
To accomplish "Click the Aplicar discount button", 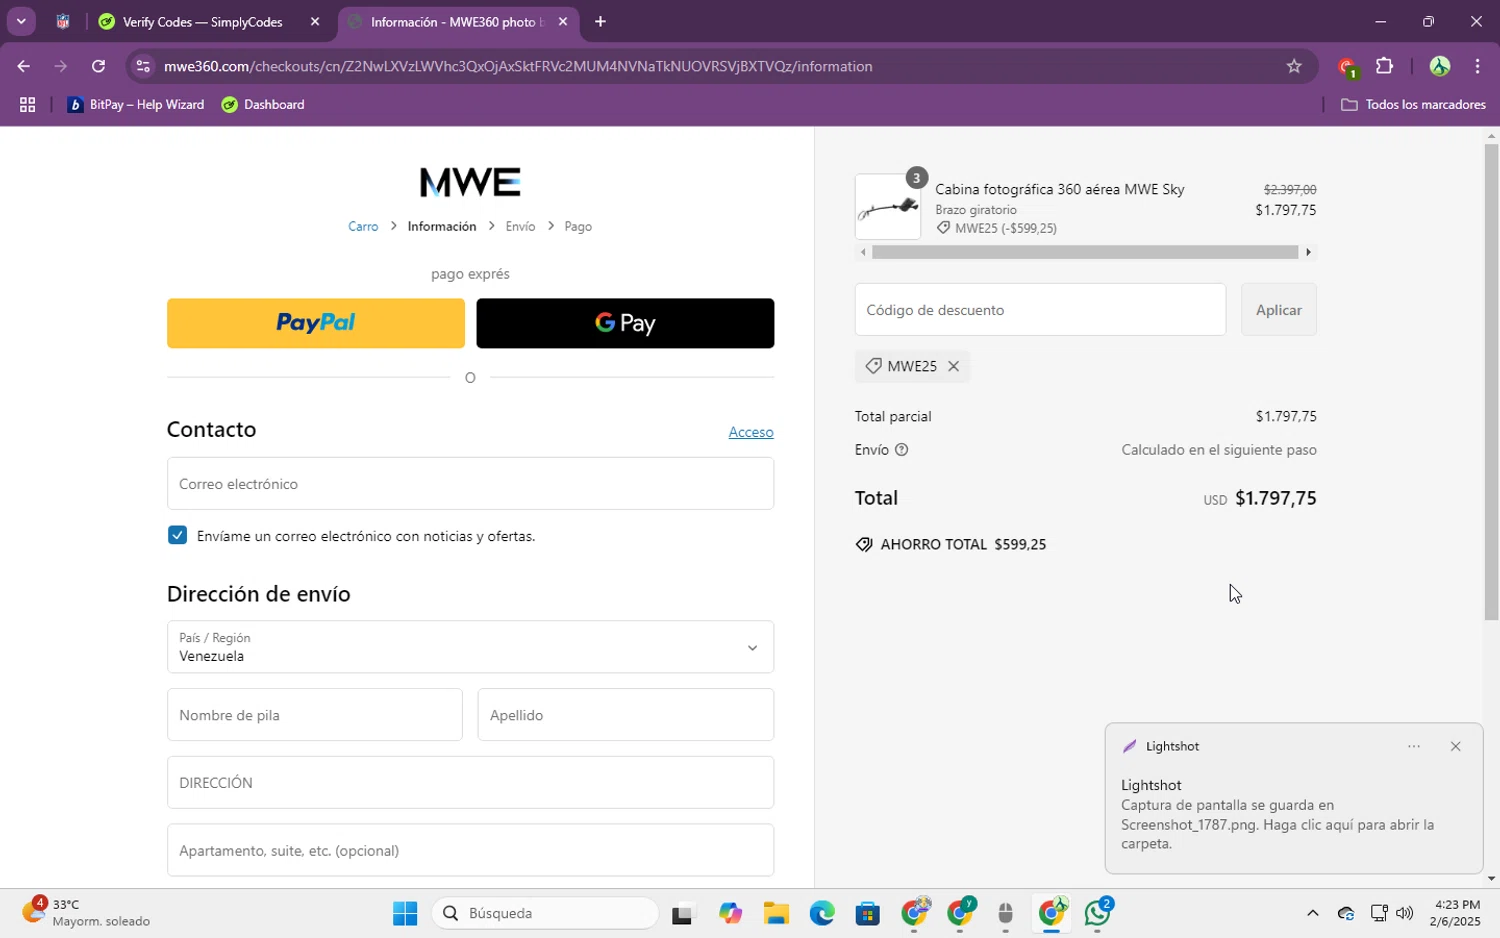I will 1279,310.
